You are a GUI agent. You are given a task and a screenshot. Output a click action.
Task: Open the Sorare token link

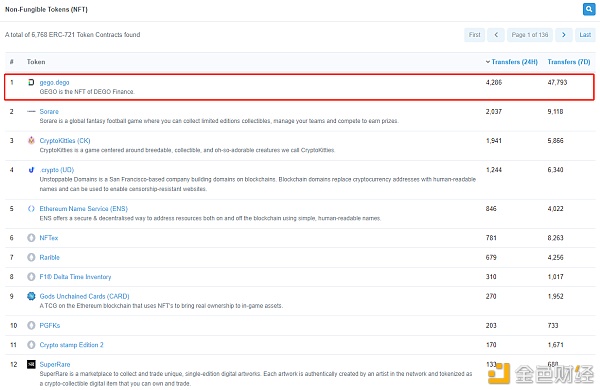point(49,111)
